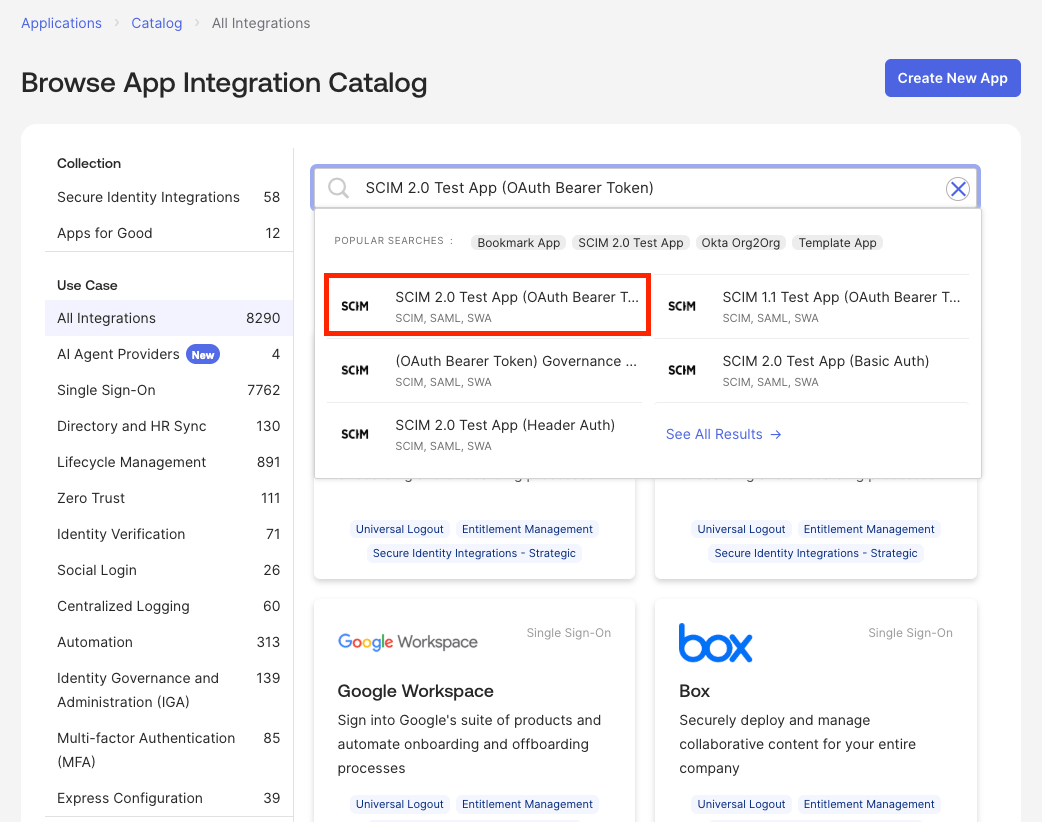
Task: Click Secure Identity Integrations - Strategic tag above Box
Action: click(815, 553)
